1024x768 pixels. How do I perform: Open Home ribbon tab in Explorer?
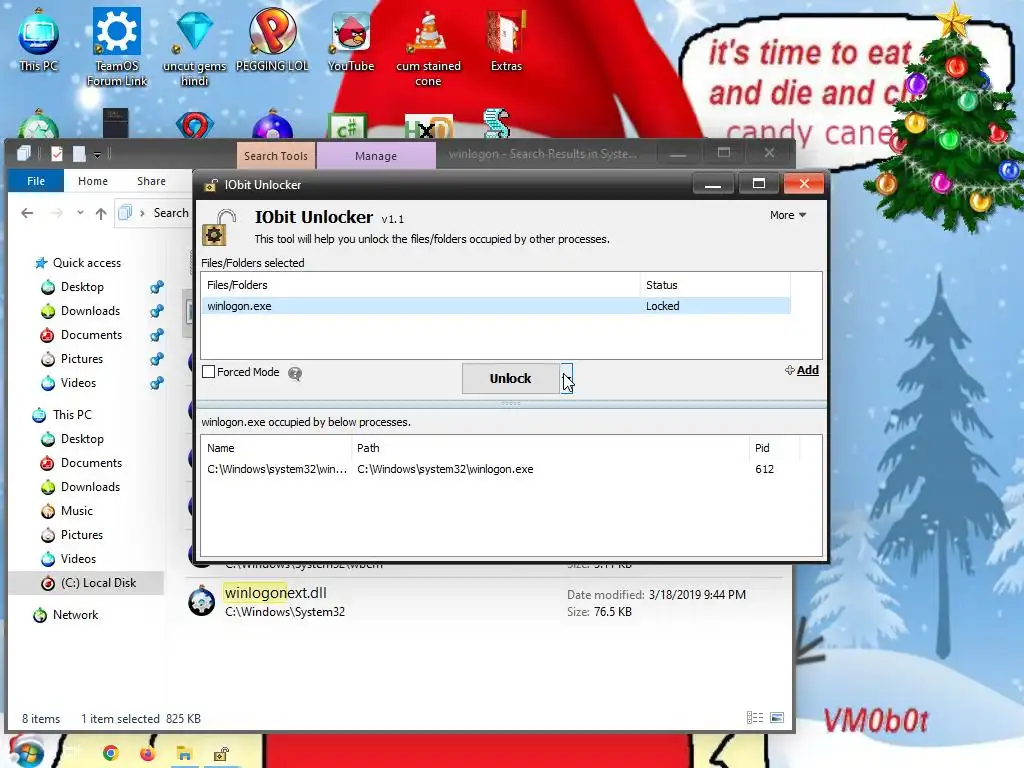tap(93, 181)
